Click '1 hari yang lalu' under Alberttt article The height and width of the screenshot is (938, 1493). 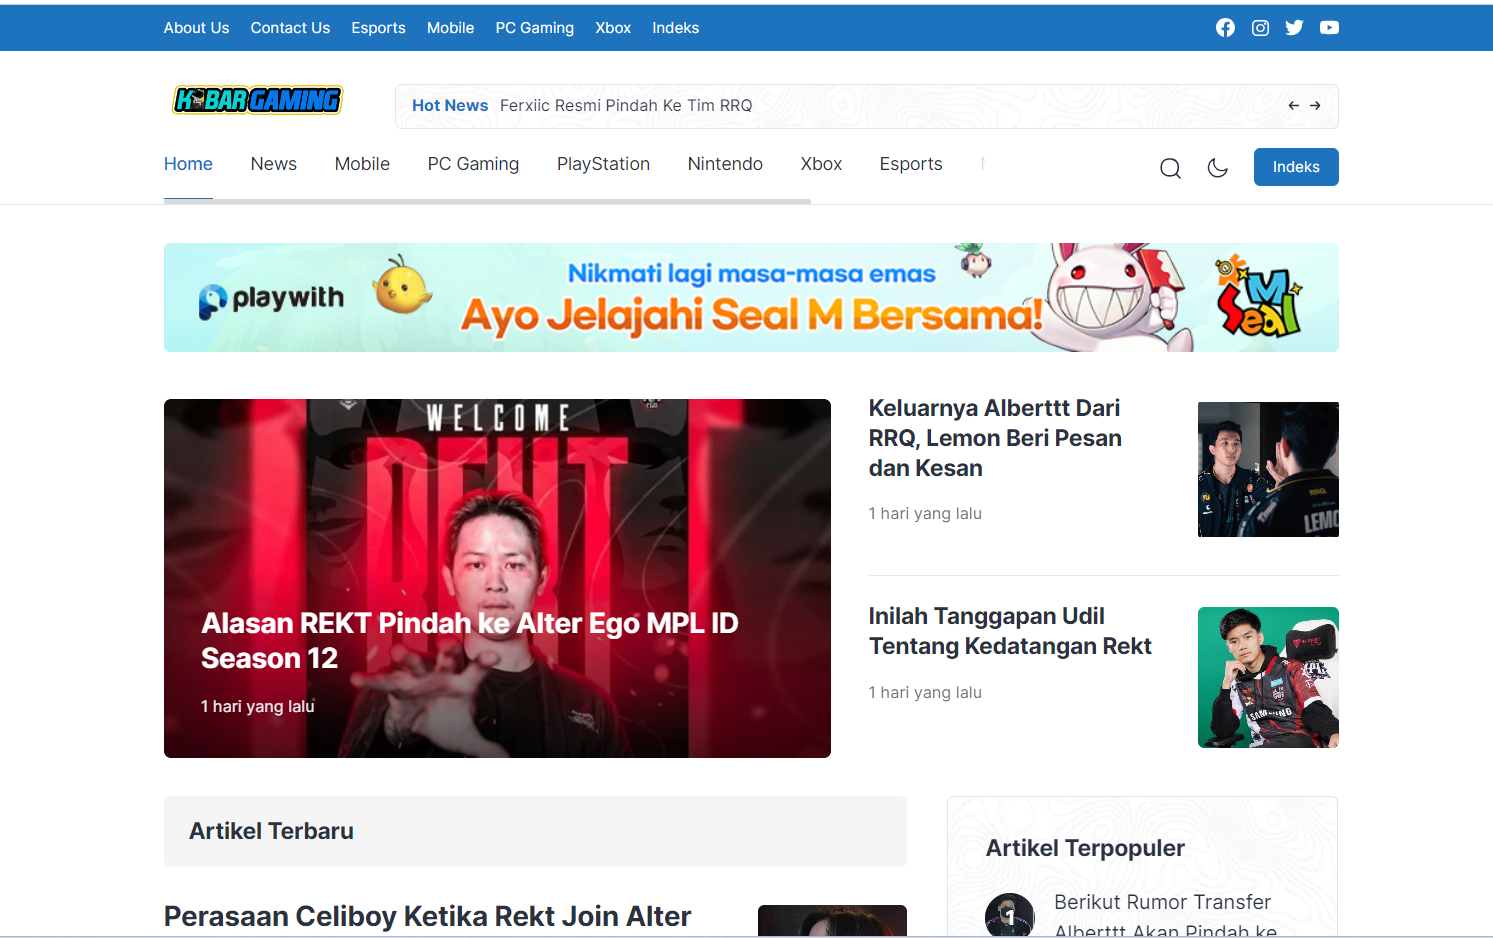[x=925, y=513]
